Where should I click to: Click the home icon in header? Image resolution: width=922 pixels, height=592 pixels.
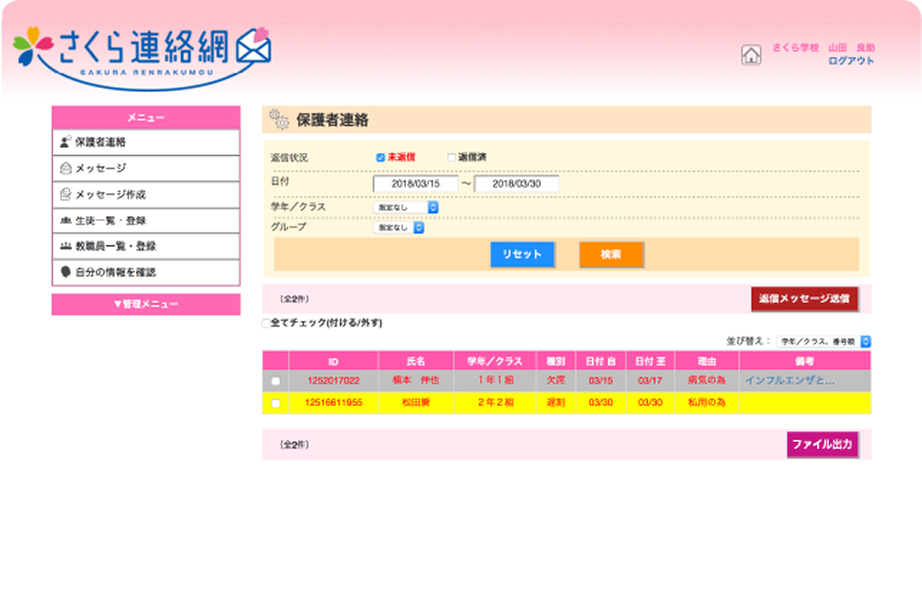click(751, 55)
